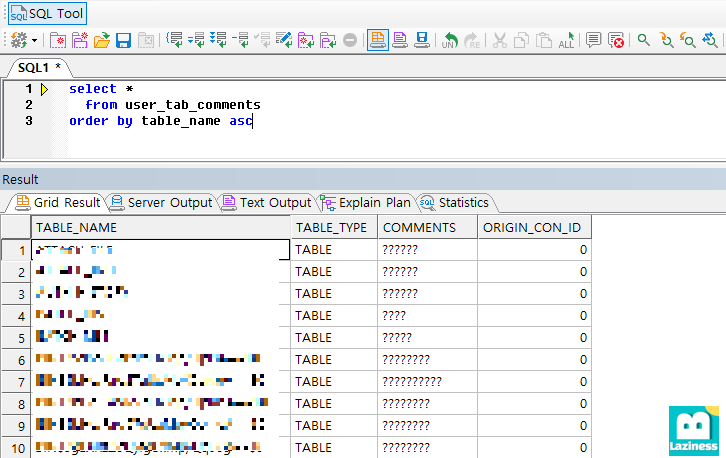Click the new multi-tab folder icon with asterisk

80,40
